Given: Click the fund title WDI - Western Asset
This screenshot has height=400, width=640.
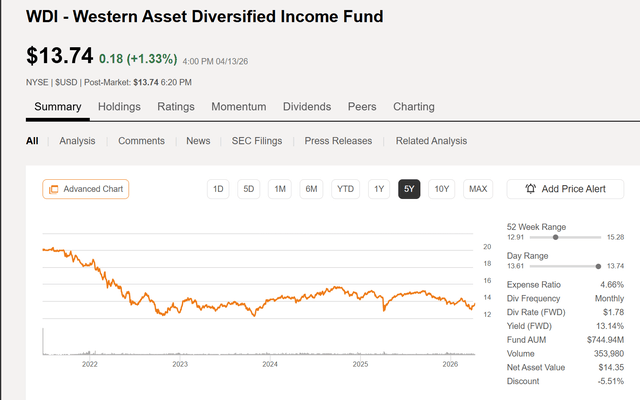Looking at the screenshot, I should click(204, 17).
